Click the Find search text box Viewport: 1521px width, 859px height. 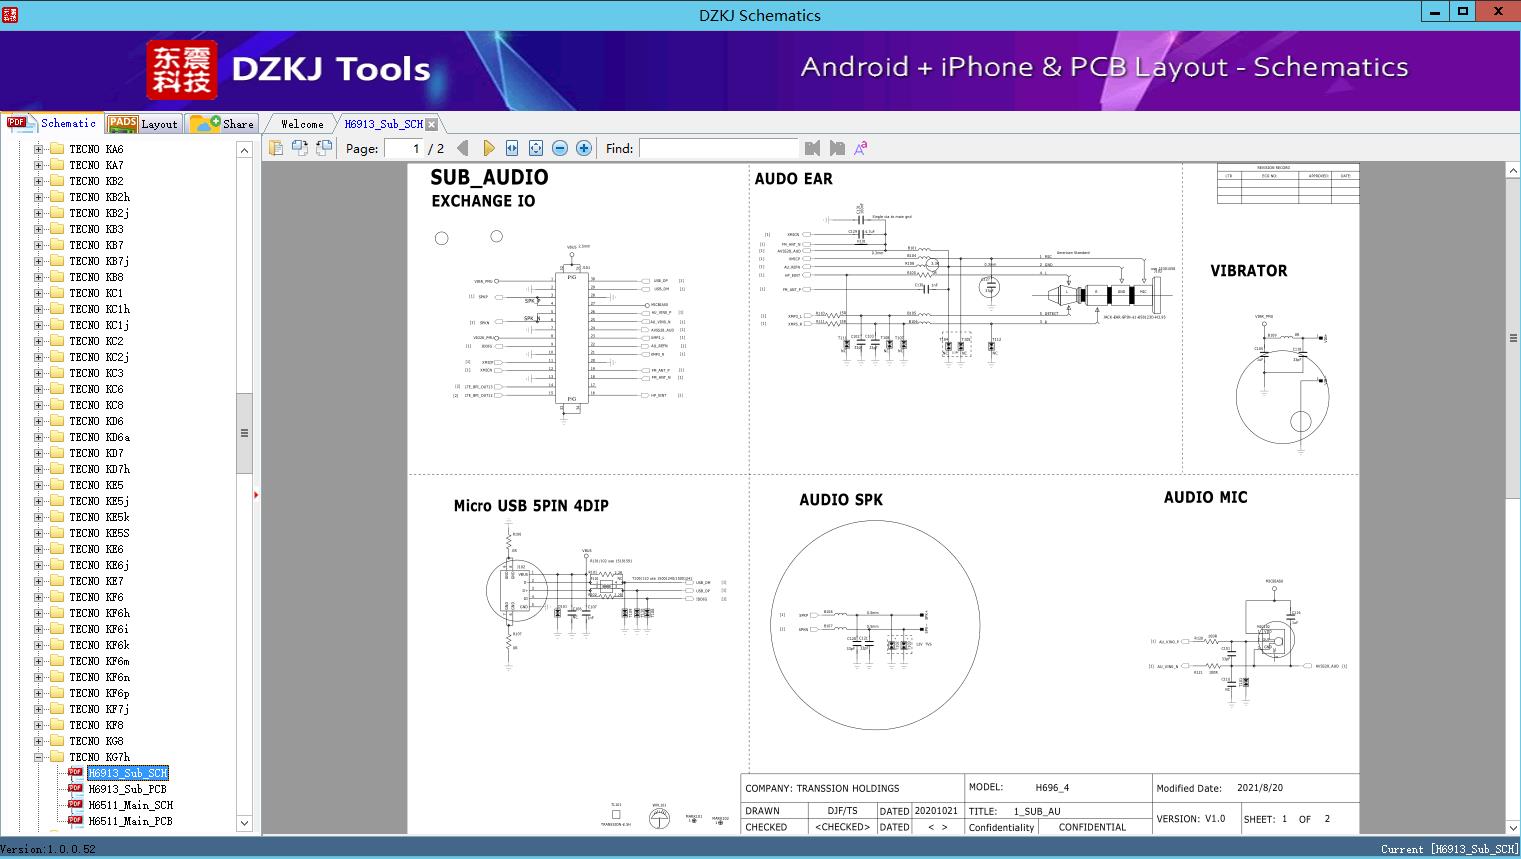click(718, 148)
